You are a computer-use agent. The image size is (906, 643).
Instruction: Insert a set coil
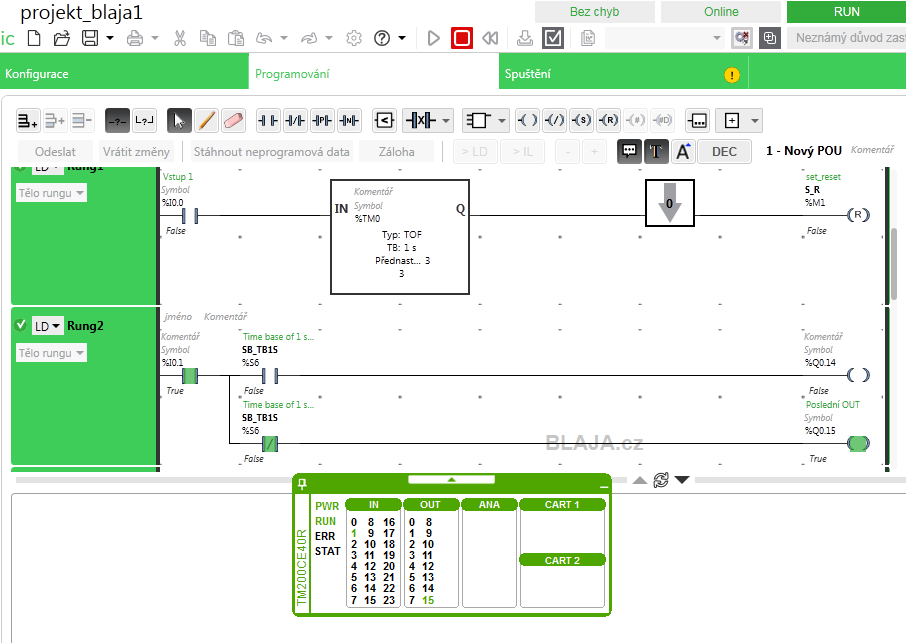point(581,121)
